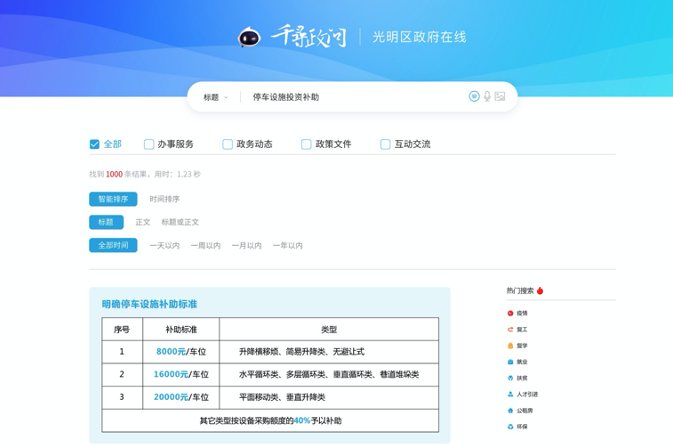Select the 智能排序 button
Viewport: 673px width, 446px height.
point(113,199)
